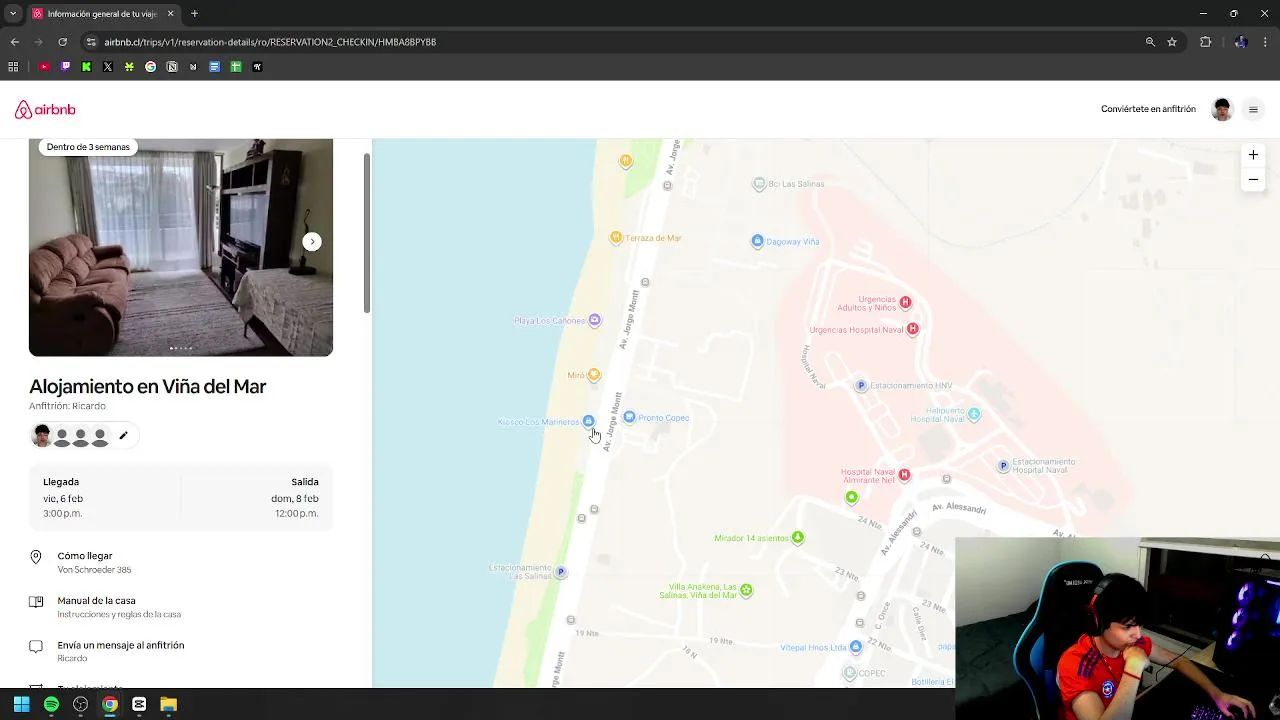Image resolution: width=1280 pixels, height=720 pixels.
Task: Click Conviértete en anfitrión link
Action: (1148, 109)
